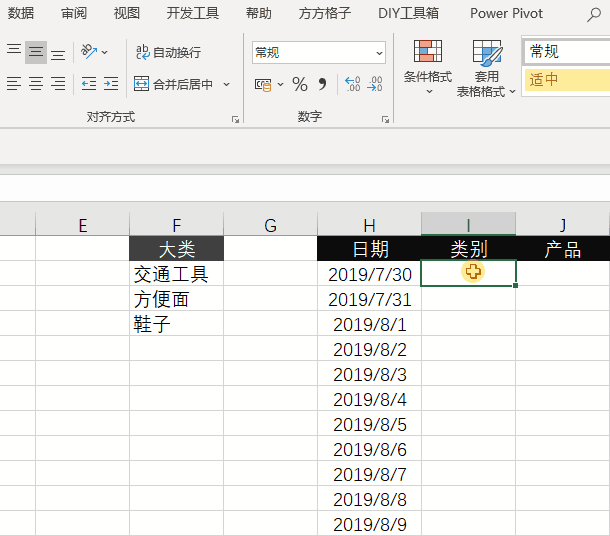This screenshot has height=536, width=610.
Task: Select the 2019/8/3 date cell
Action: pyautogui.click(x=369, y=373)
